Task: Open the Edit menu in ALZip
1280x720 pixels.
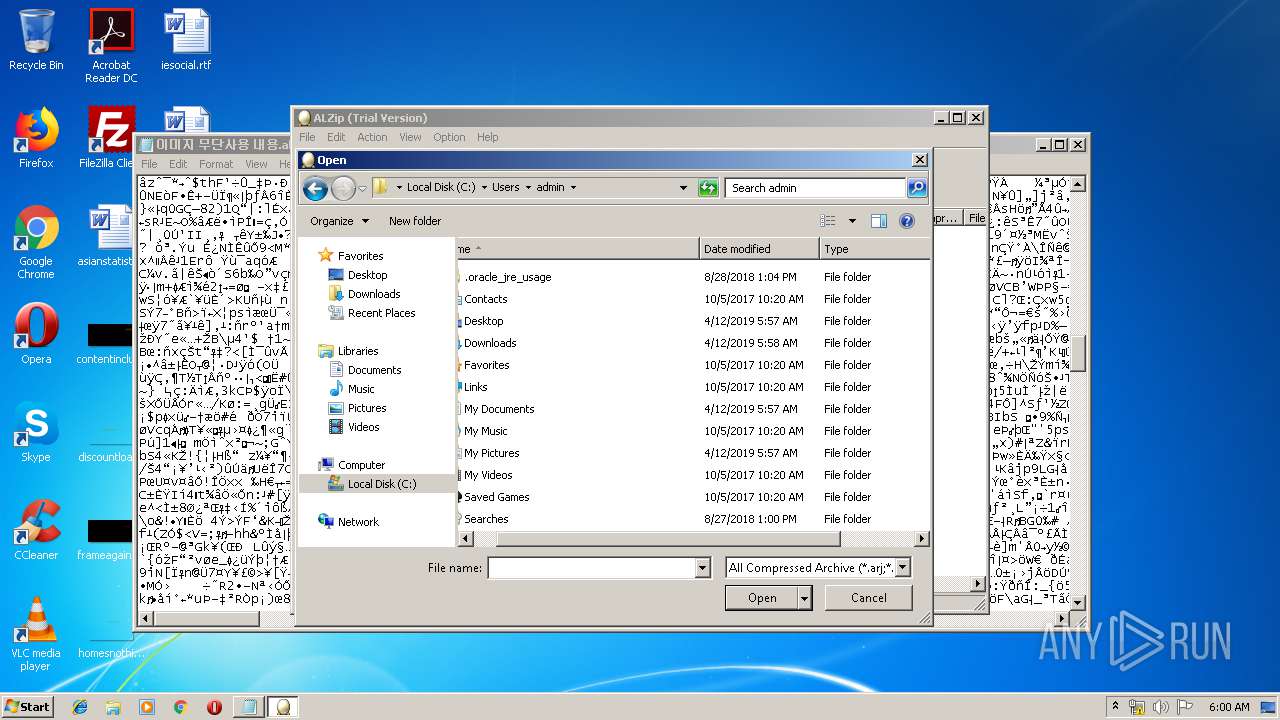Action: [x=336, y=137]
